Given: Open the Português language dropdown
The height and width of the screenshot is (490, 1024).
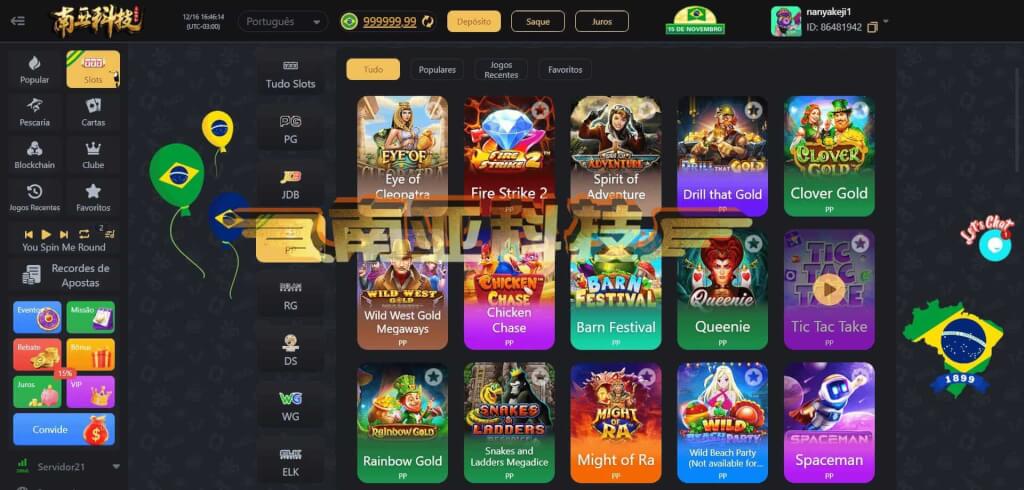Looking at the screenshot, I should (x=283, y=22).
